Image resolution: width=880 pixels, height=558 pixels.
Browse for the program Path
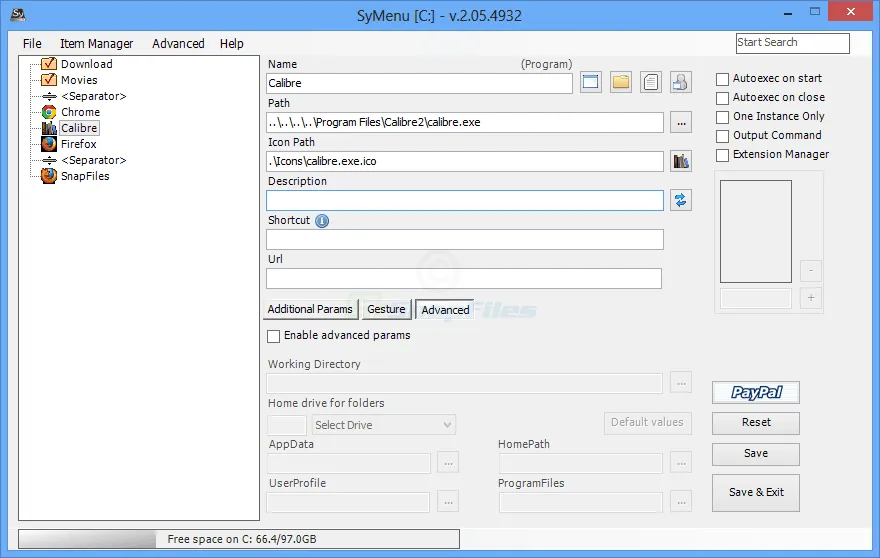[x=681, y=122]
